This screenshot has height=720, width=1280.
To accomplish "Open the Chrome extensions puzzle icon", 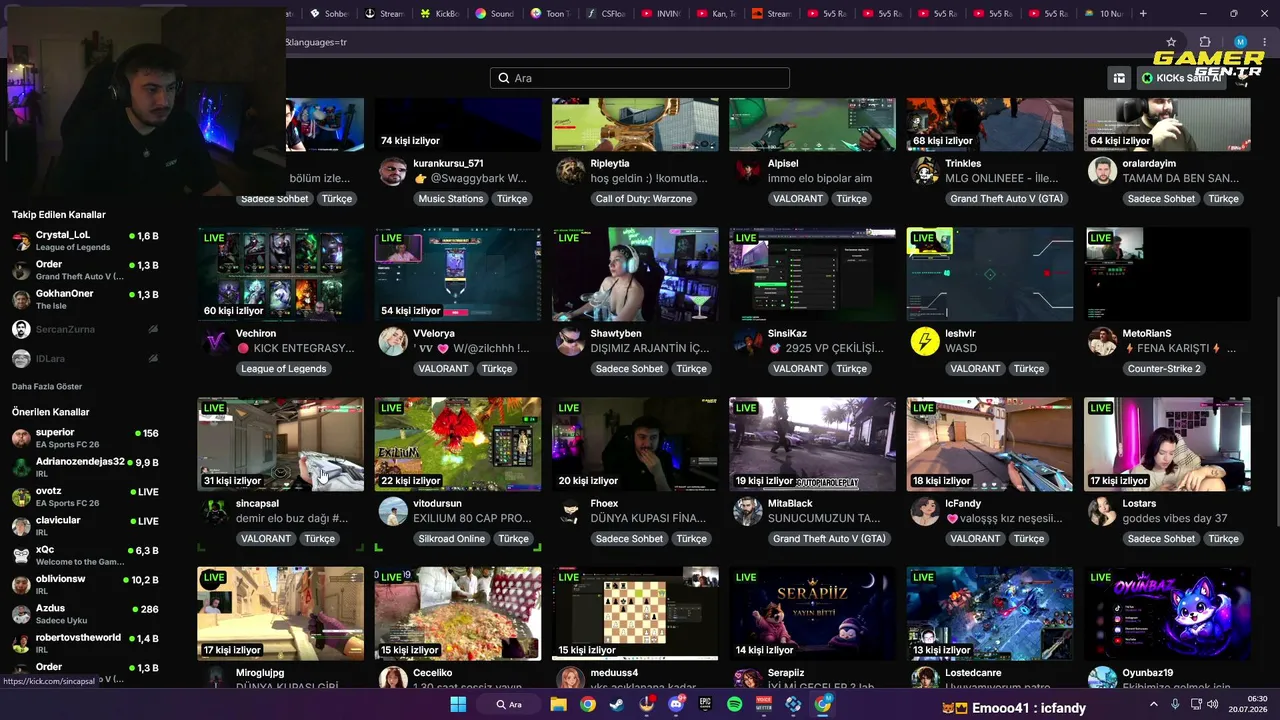I will click(1205, 42).
